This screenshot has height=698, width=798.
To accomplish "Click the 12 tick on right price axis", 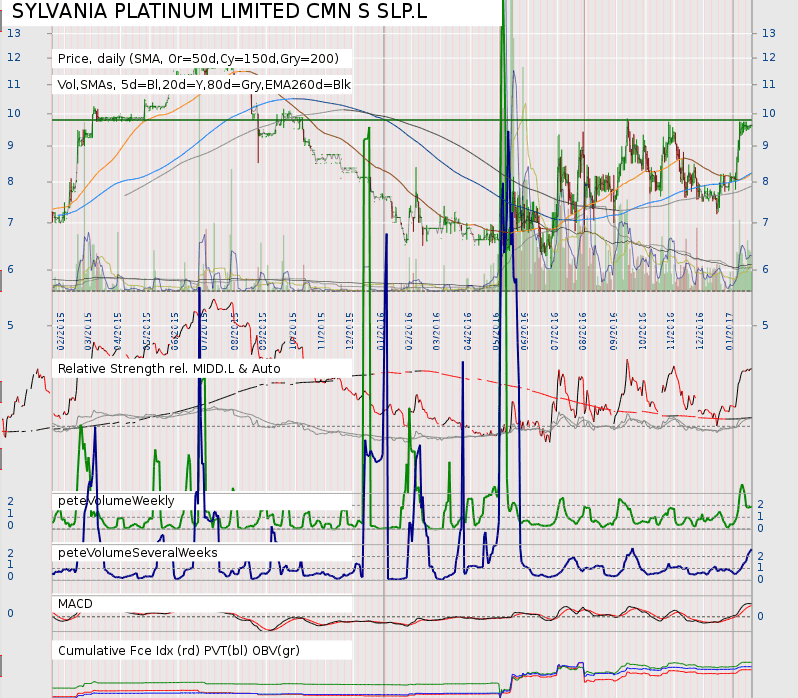I will point(768,57).
